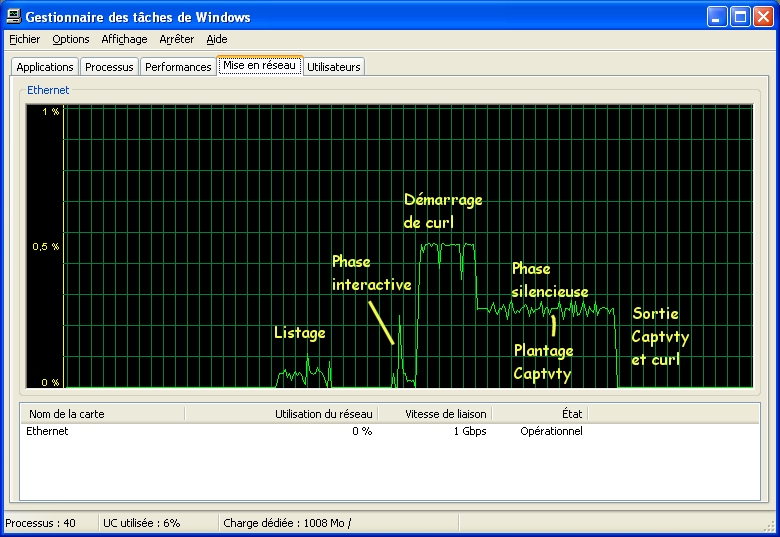Click the Vitesse de liaison column header
This screenshot has width=780, height=537.
435,413
